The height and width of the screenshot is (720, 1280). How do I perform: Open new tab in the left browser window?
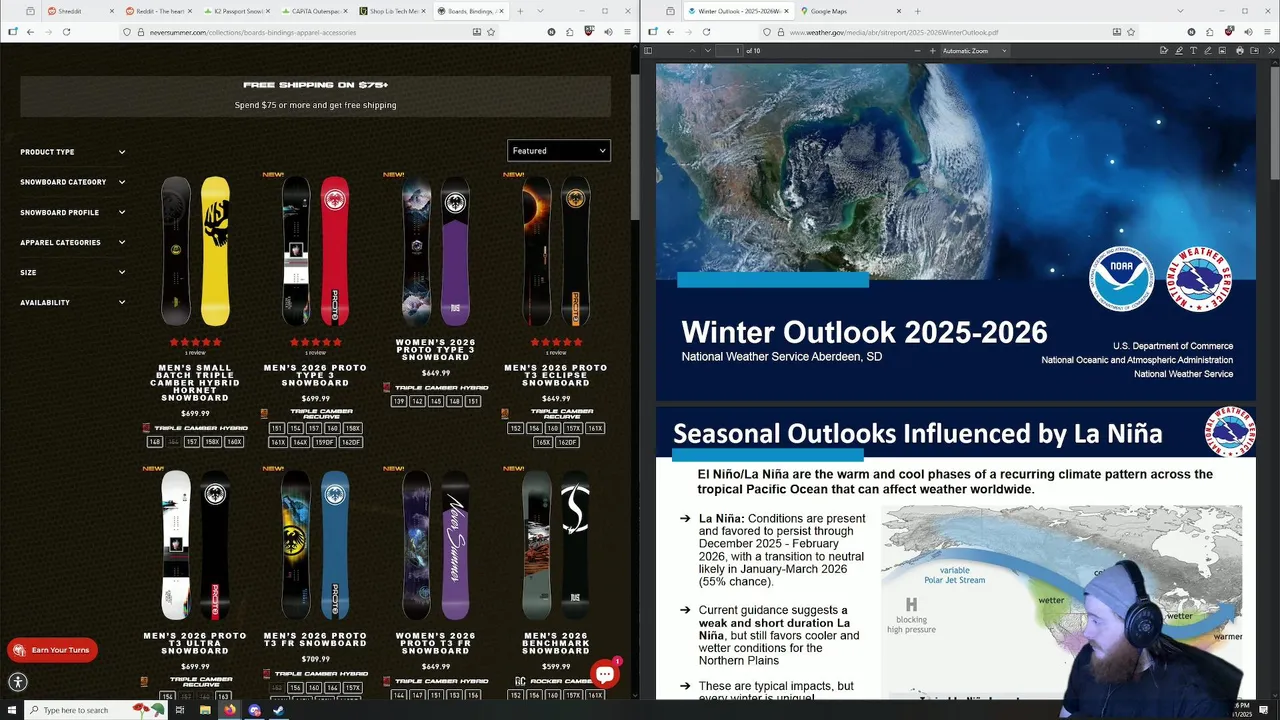point(519,11)
